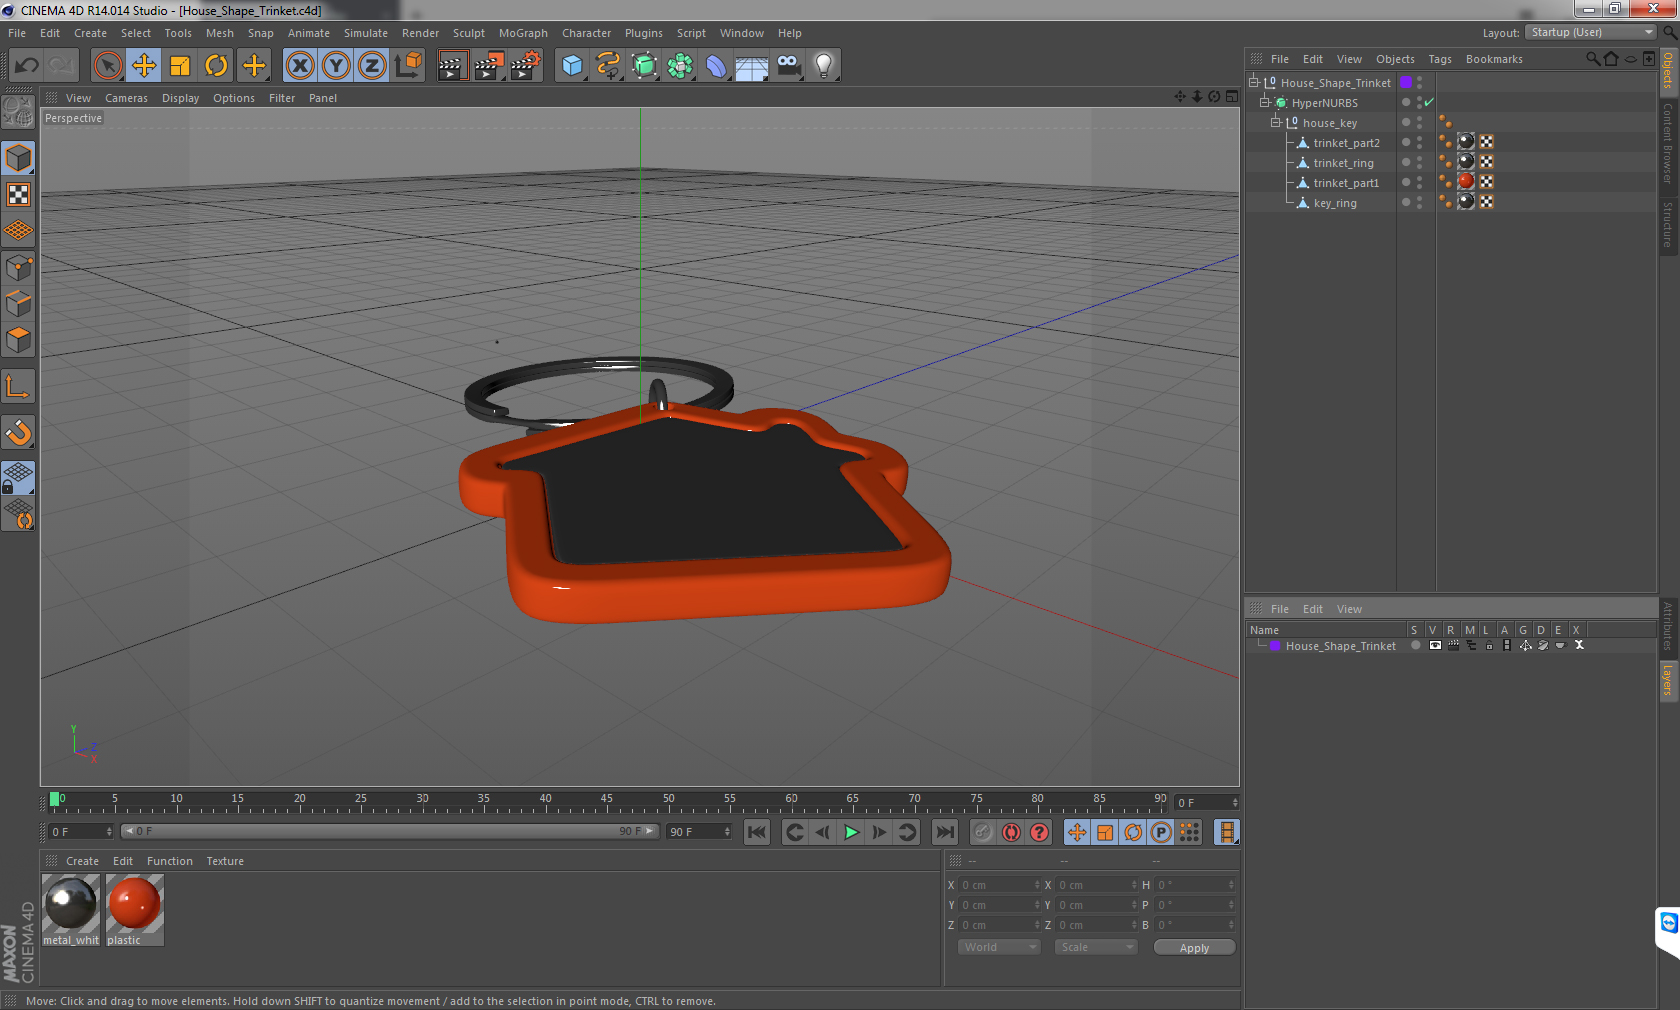The height and width of the screenshot is (1010, 1680).
Task: Switch to Edges mode
Action: [x=18, y=303]
